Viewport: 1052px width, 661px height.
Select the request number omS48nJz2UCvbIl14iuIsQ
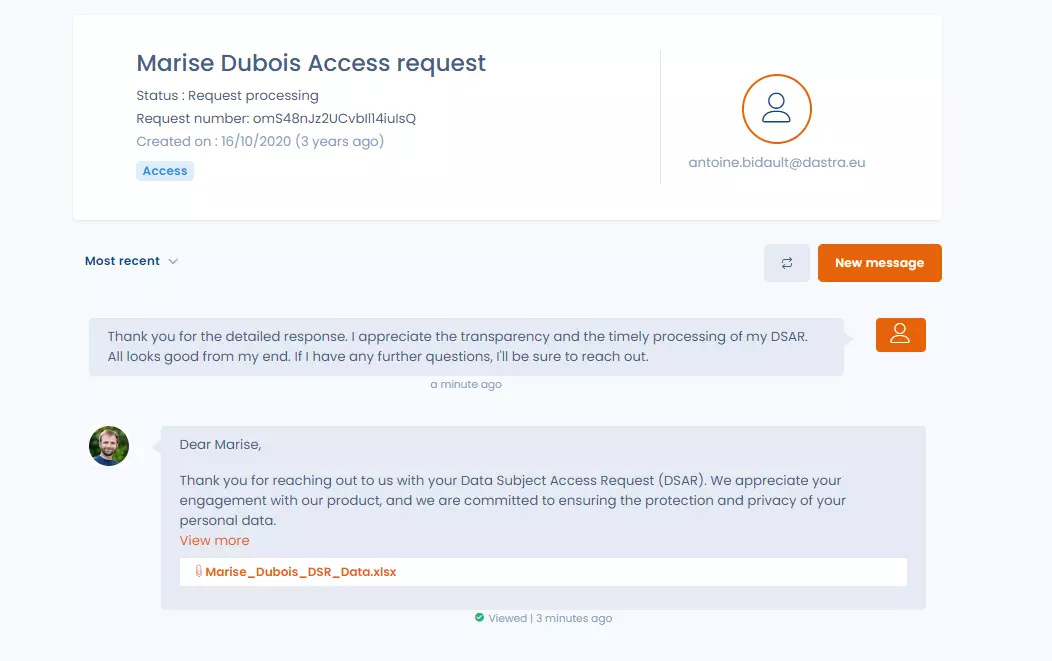point(334,119)
